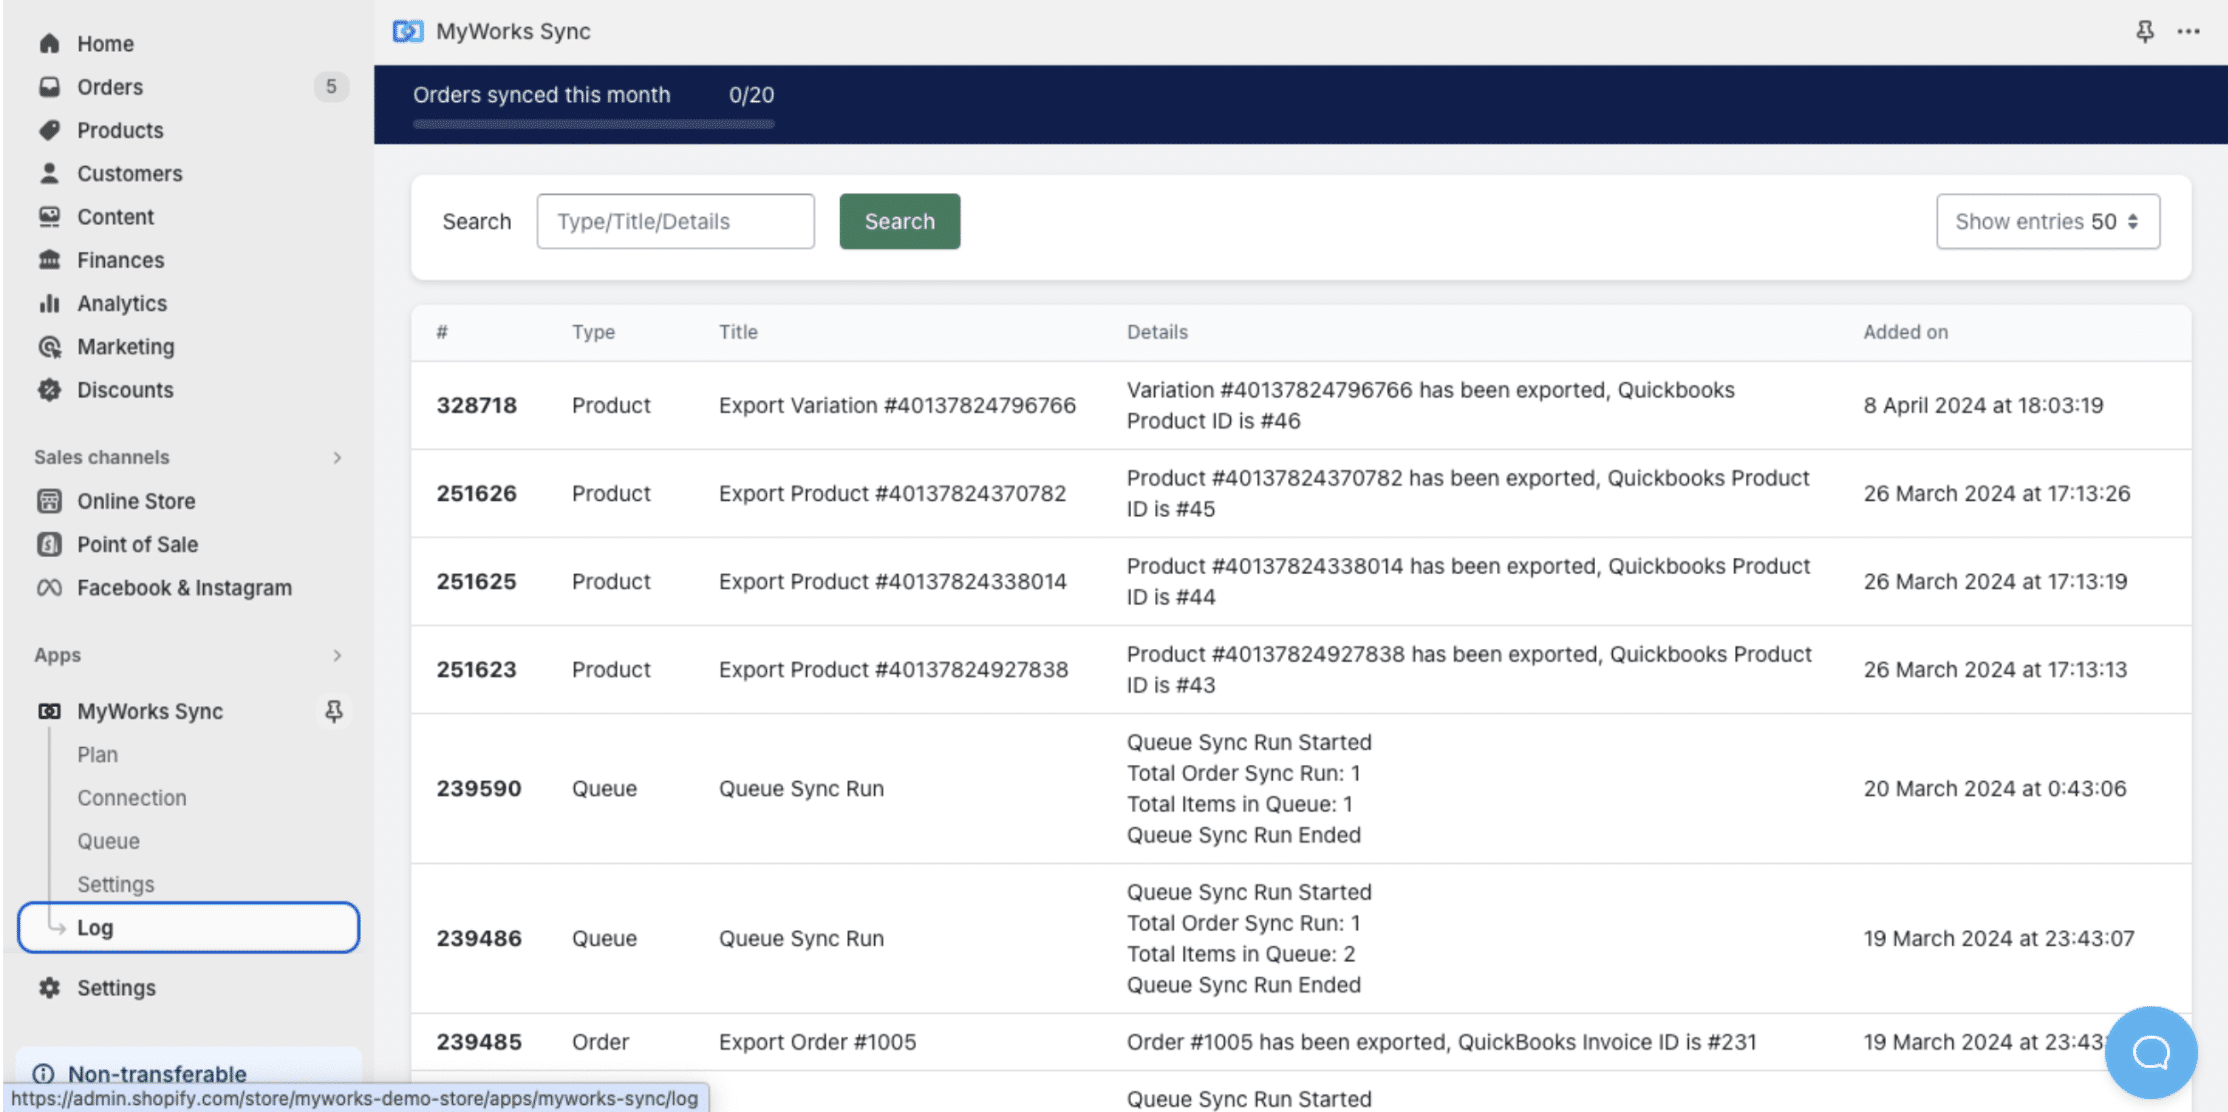Expand the Apps section chevron

point(336,655)
